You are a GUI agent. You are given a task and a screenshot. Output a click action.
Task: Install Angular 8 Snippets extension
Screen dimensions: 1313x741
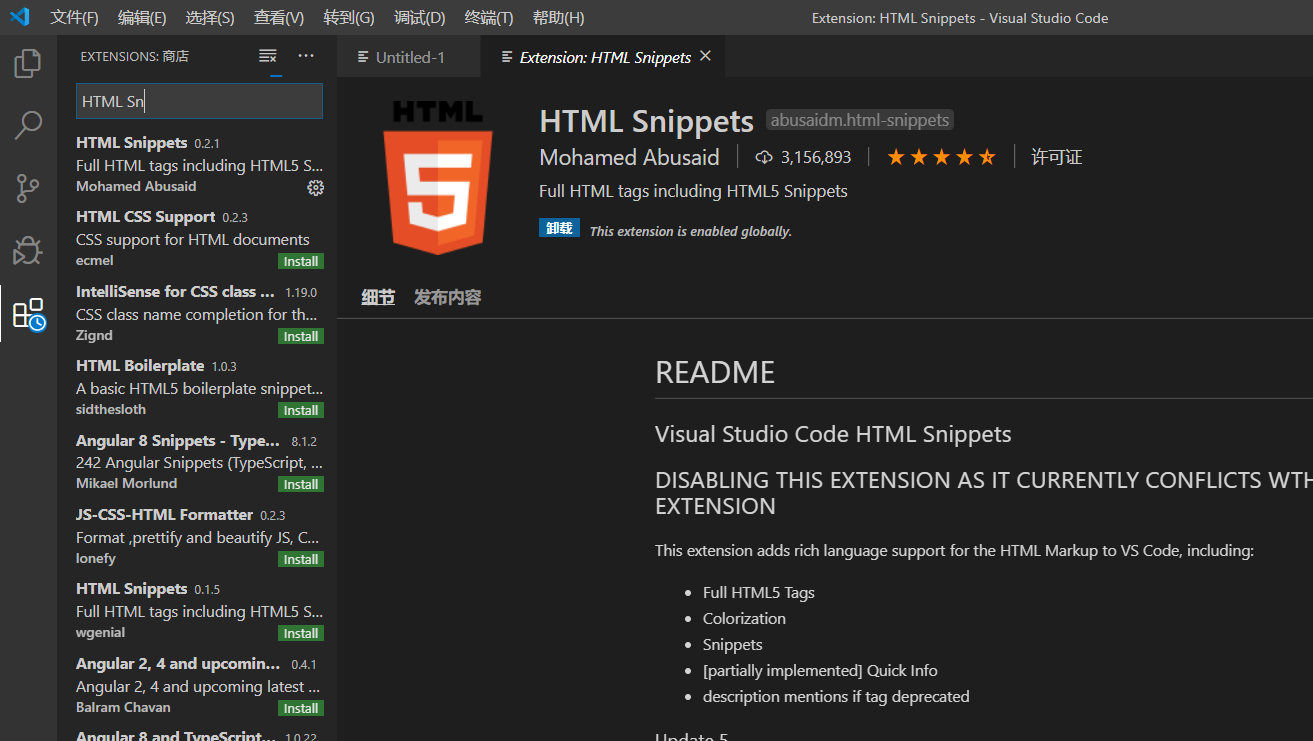tap(301, 484)
